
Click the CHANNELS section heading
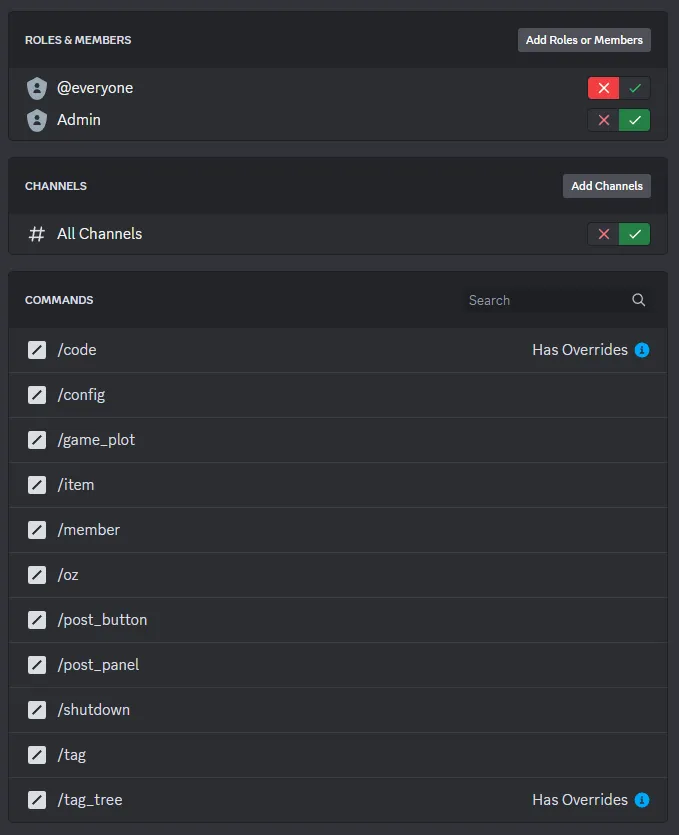(x=55, y=186)
